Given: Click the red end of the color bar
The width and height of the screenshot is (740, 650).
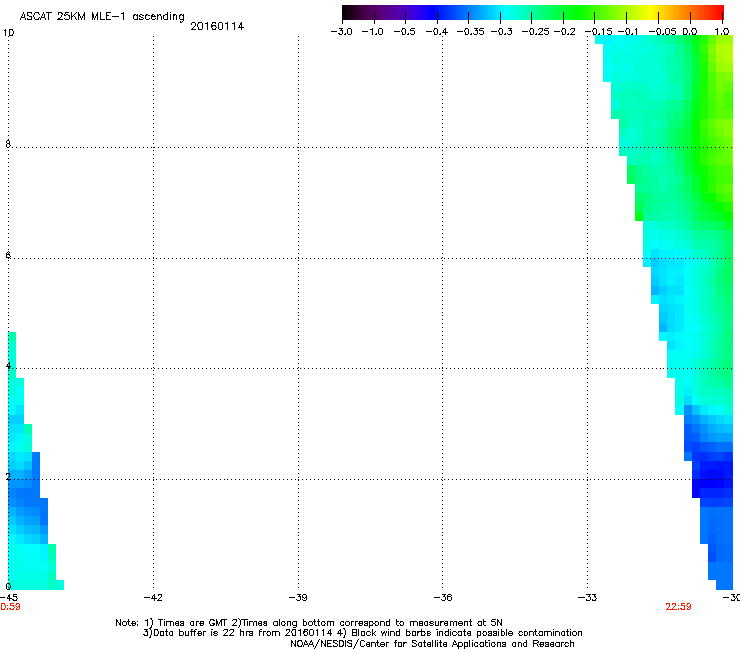Looking at the screenshot, I should coord(717,13).
